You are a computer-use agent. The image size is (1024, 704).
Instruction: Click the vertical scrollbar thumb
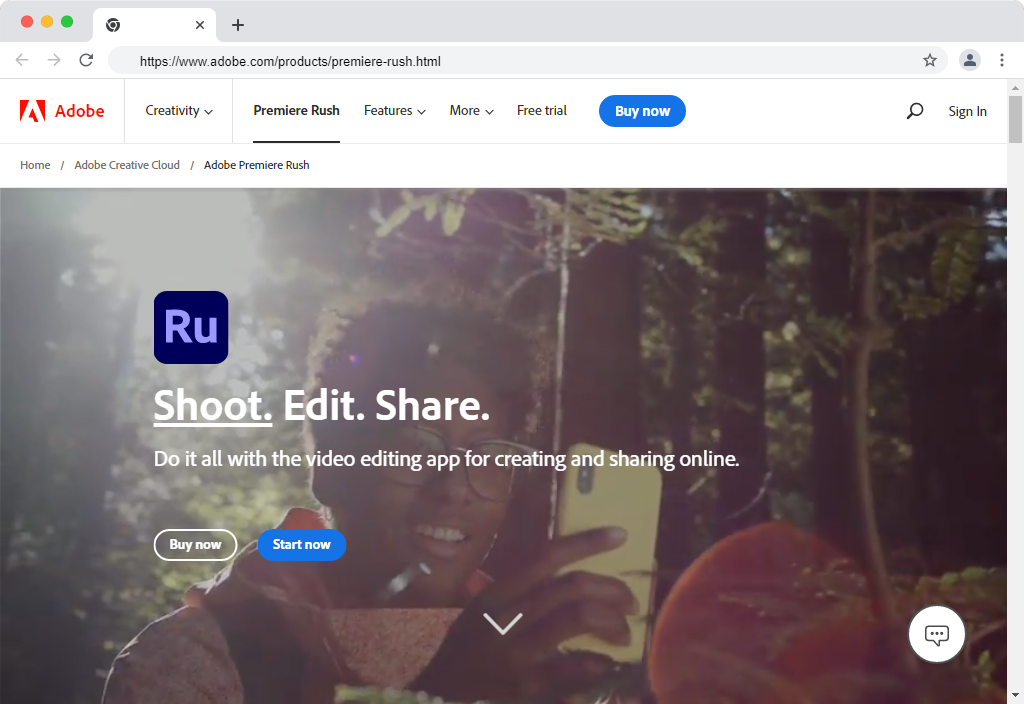(x=1015, y=120)
